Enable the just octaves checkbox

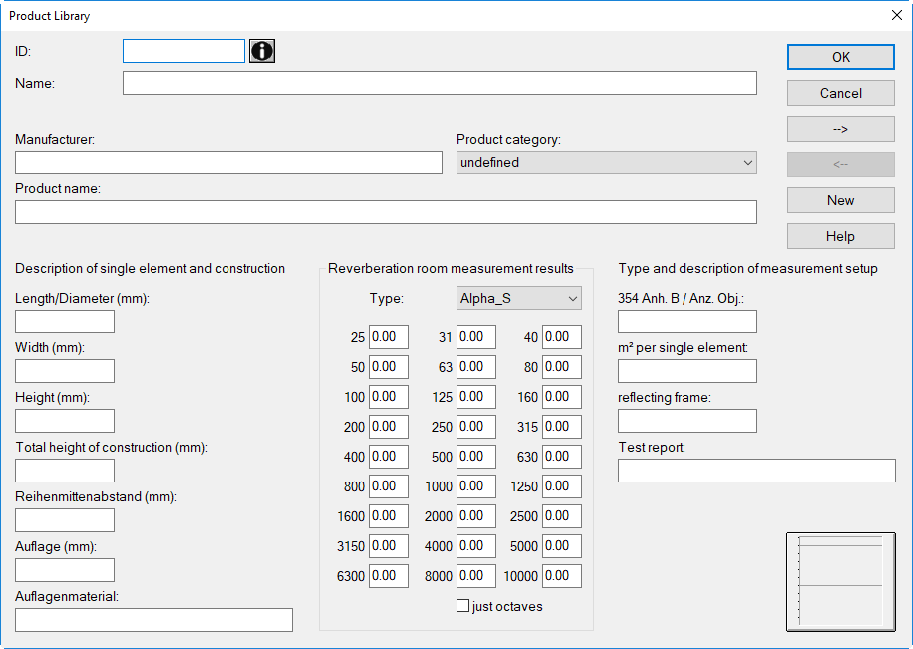[463, 606]
